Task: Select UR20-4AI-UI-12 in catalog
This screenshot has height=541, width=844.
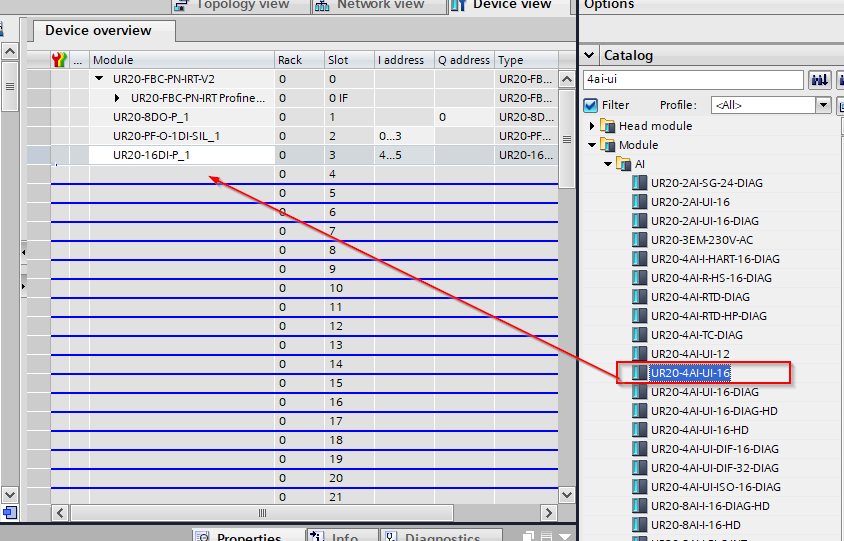Action: click(690, 354)
